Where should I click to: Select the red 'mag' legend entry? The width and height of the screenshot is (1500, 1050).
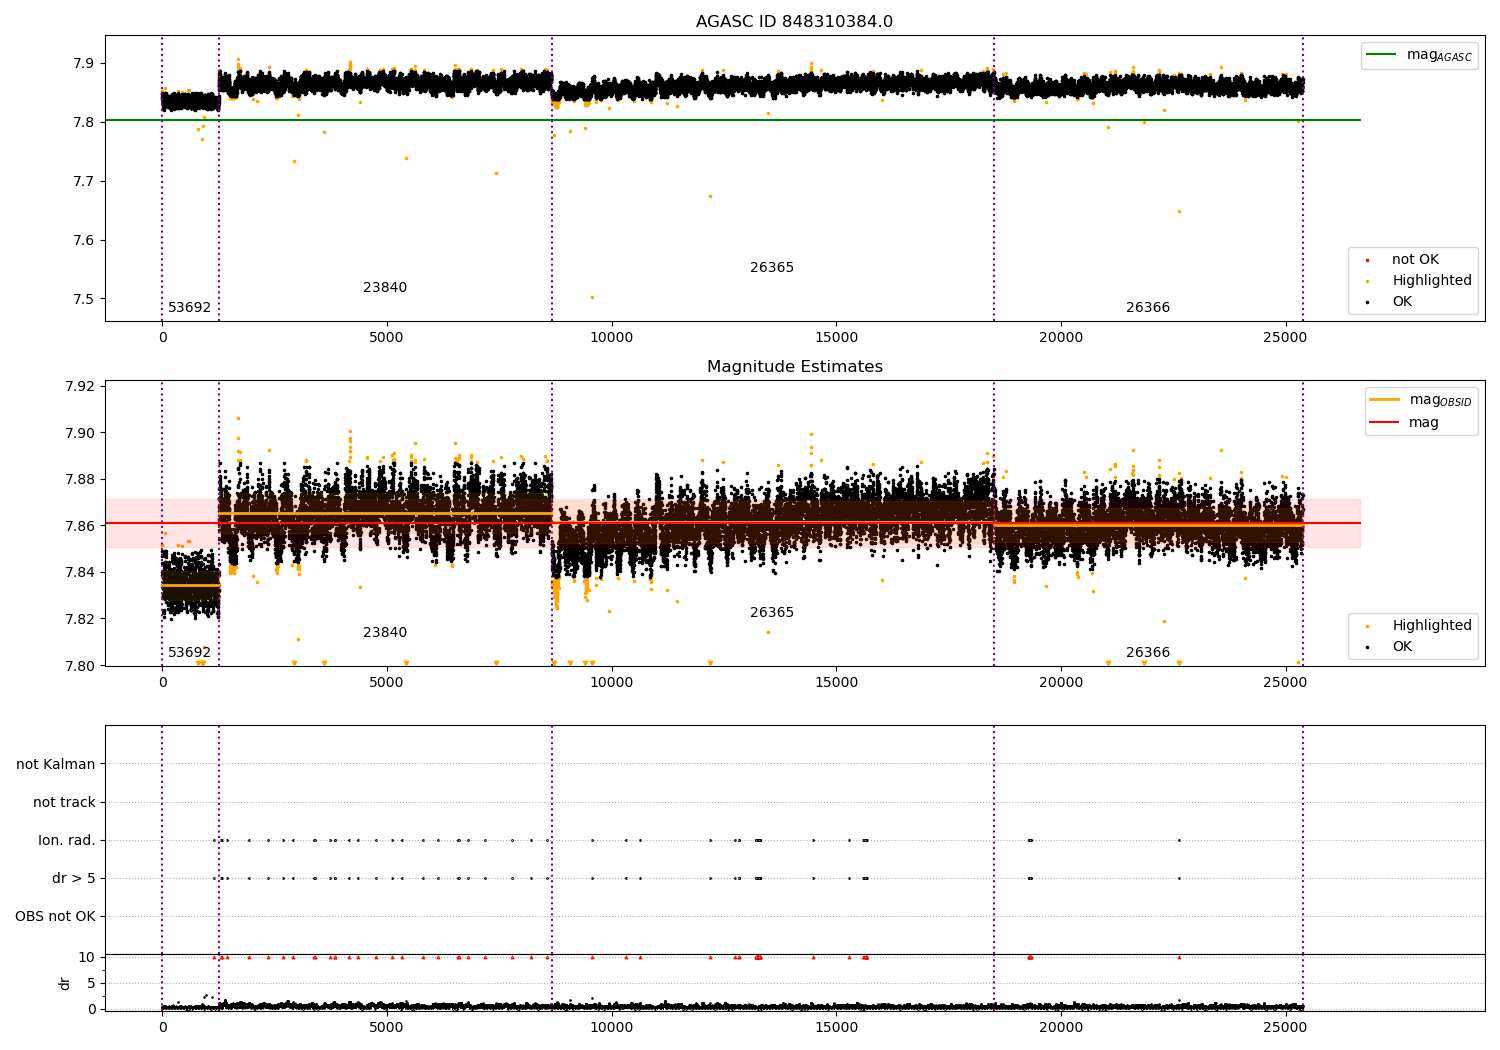click(x=1405, y=422)
